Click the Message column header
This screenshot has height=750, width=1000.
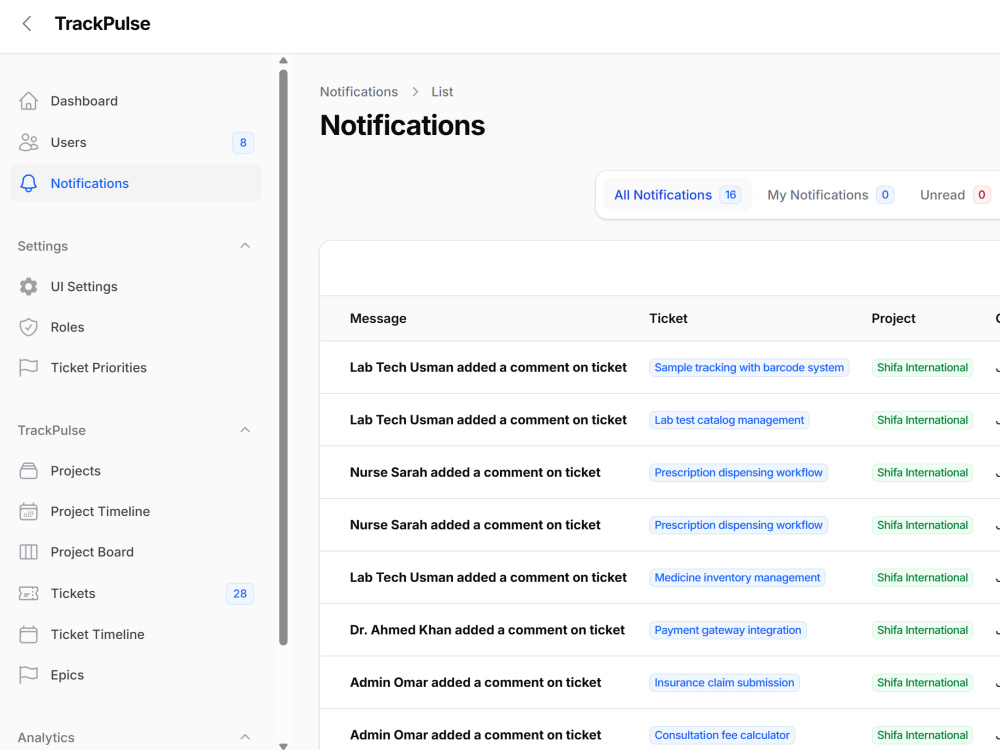[378, 318]
